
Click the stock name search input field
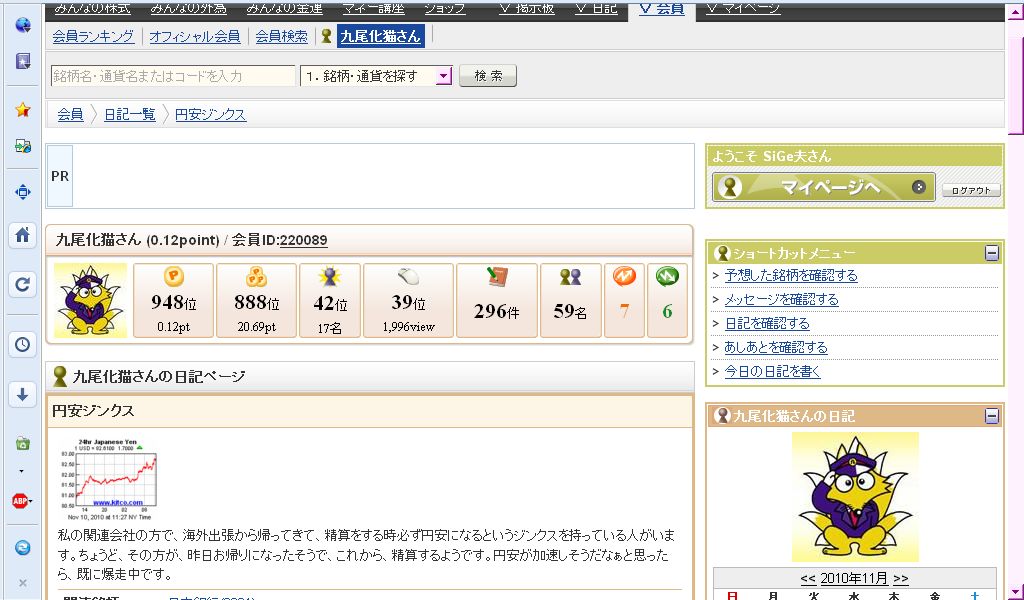173,76
